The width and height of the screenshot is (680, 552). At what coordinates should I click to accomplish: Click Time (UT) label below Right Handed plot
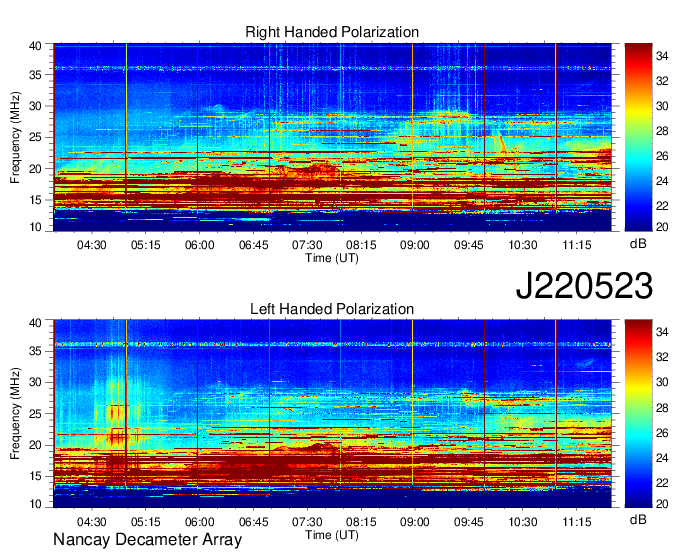tap(332, 258)
